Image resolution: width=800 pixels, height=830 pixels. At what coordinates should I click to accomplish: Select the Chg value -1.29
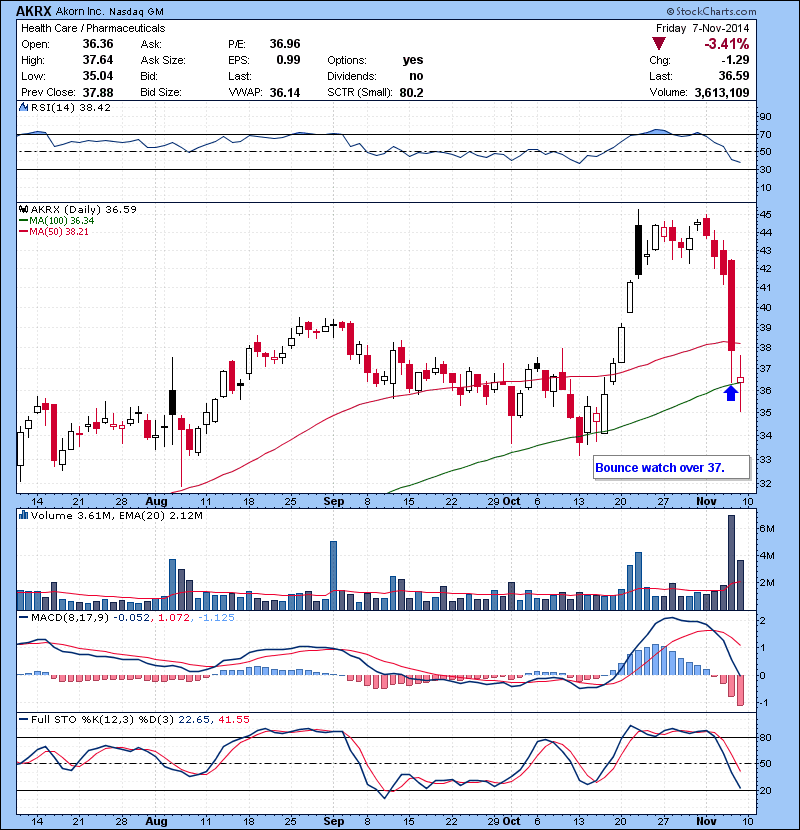click(x=735, y=60)
